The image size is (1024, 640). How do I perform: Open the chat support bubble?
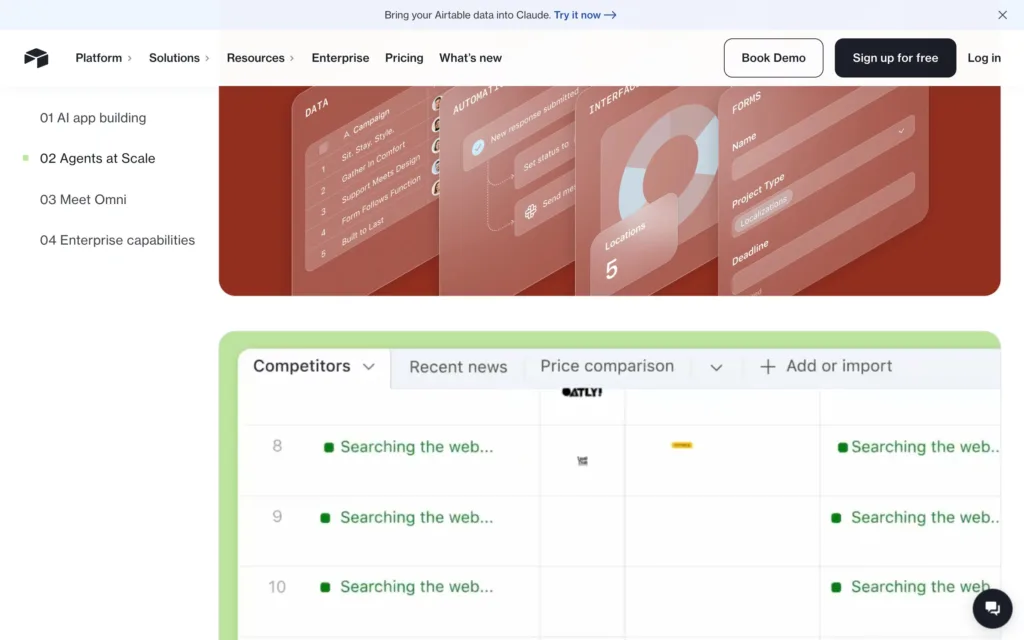tap(992, 609)
